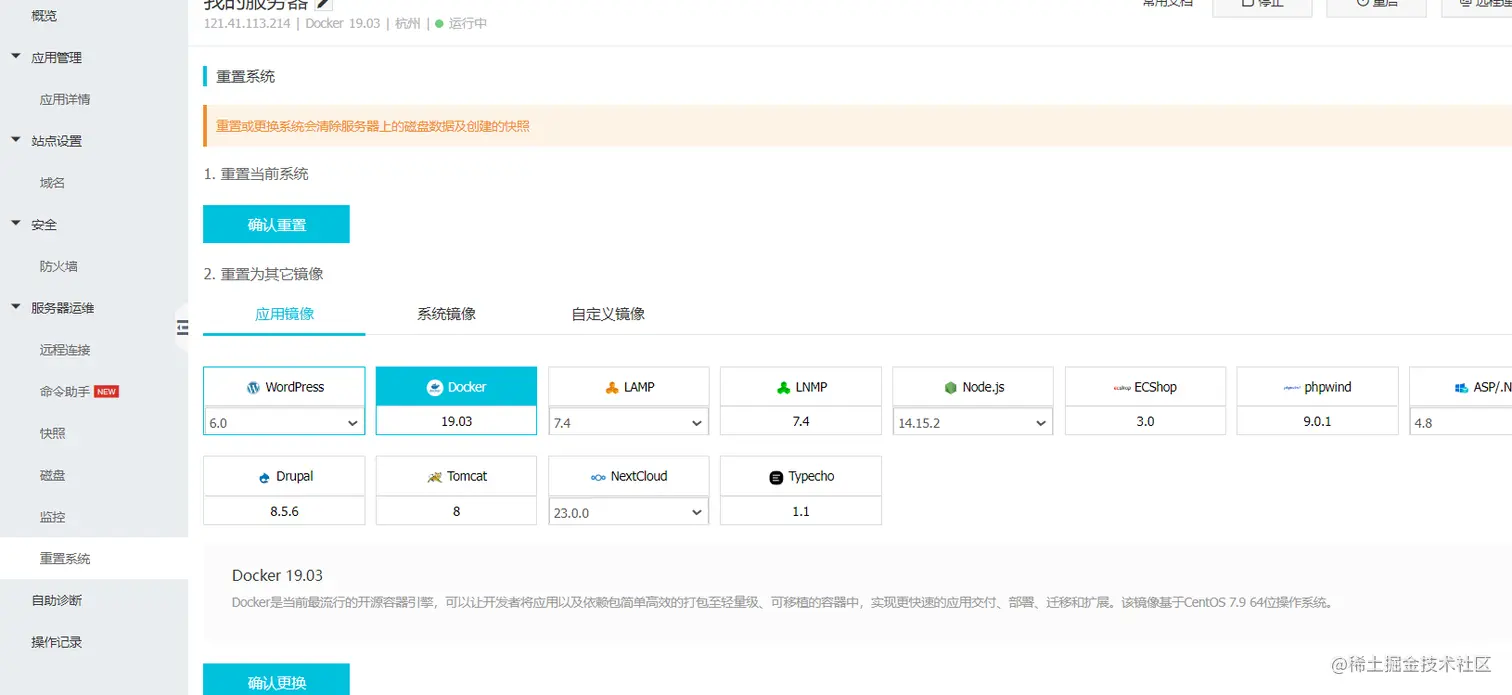Collapse the 应用管理 sidebar section

click(15, 57)
